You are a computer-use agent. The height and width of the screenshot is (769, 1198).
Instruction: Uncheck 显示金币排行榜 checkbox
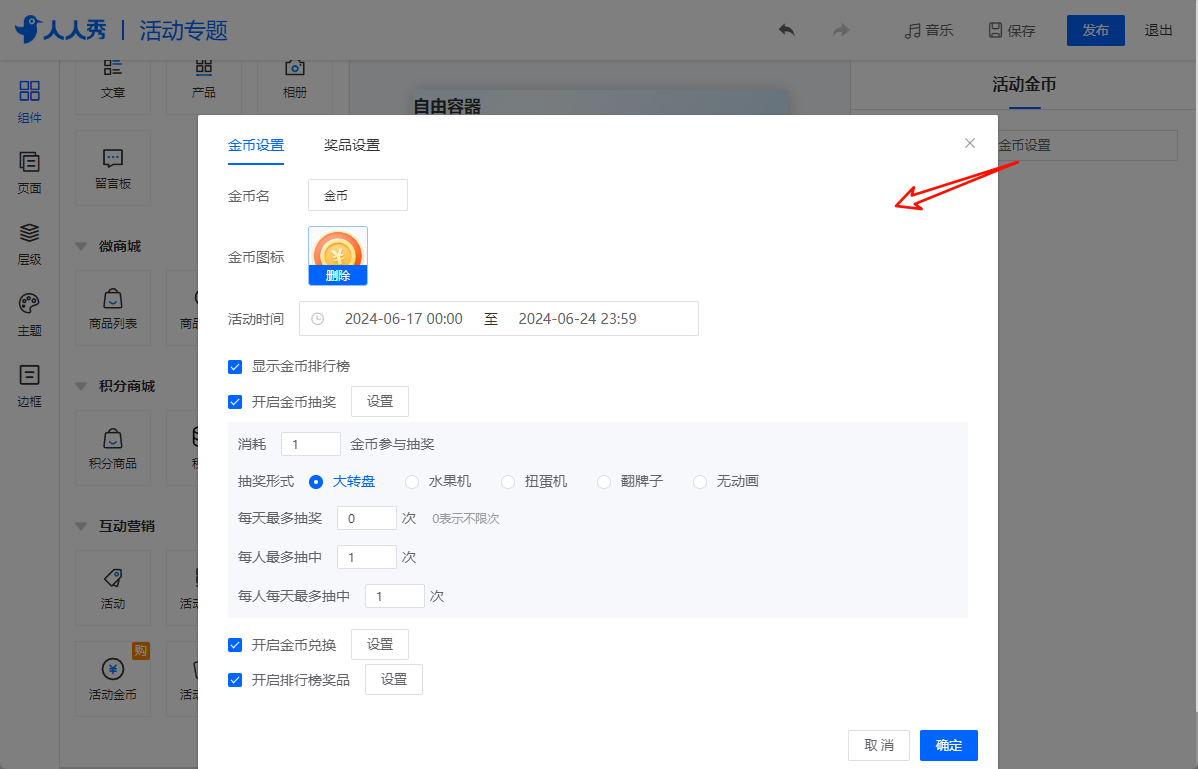point(235,367)
